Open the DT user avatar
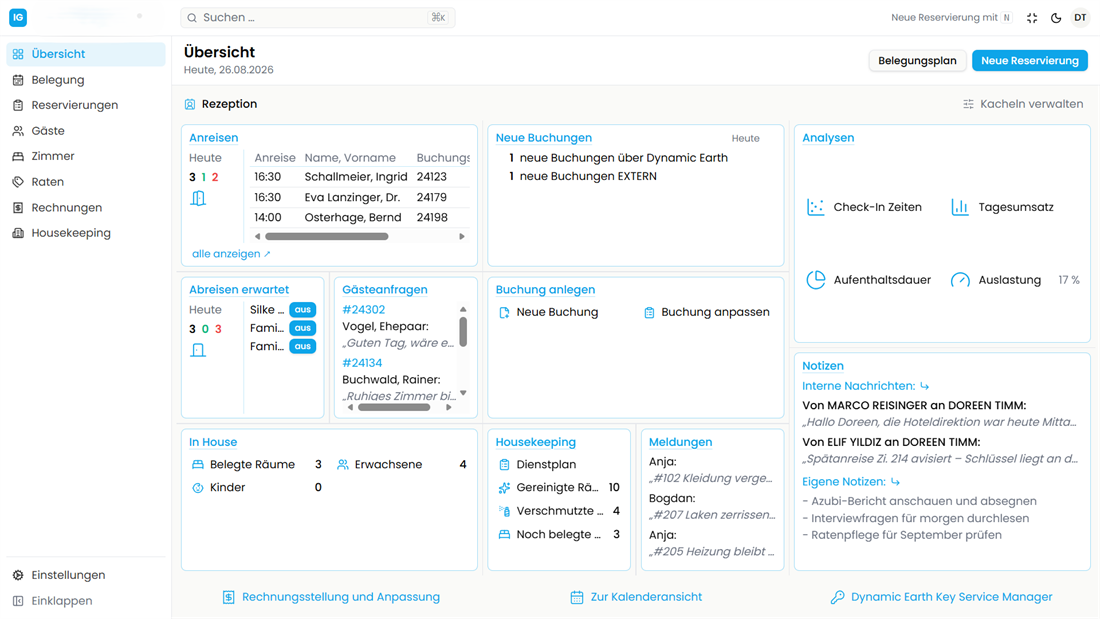This screenshot has height=619, width=1100. point(1080,18)
